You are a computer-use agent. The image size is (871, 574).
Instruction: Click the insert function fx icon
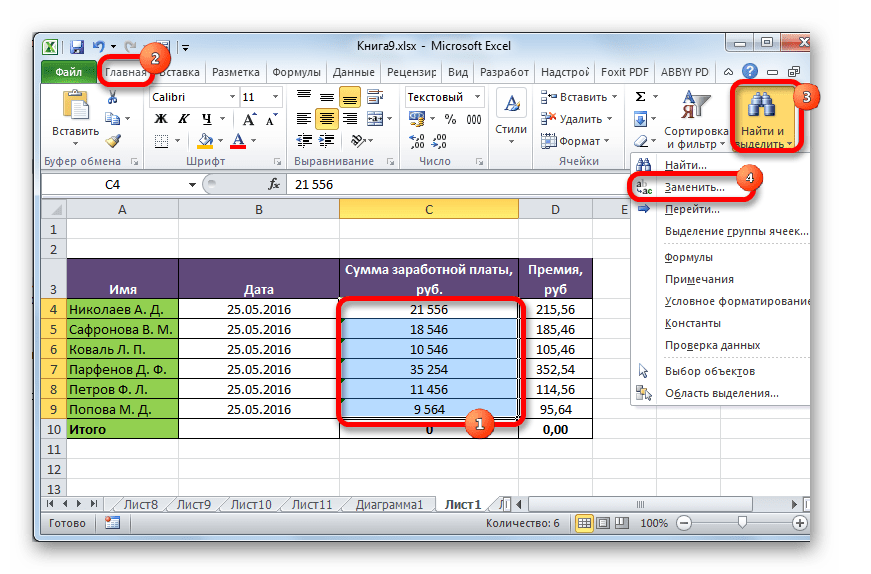point(273,184)
